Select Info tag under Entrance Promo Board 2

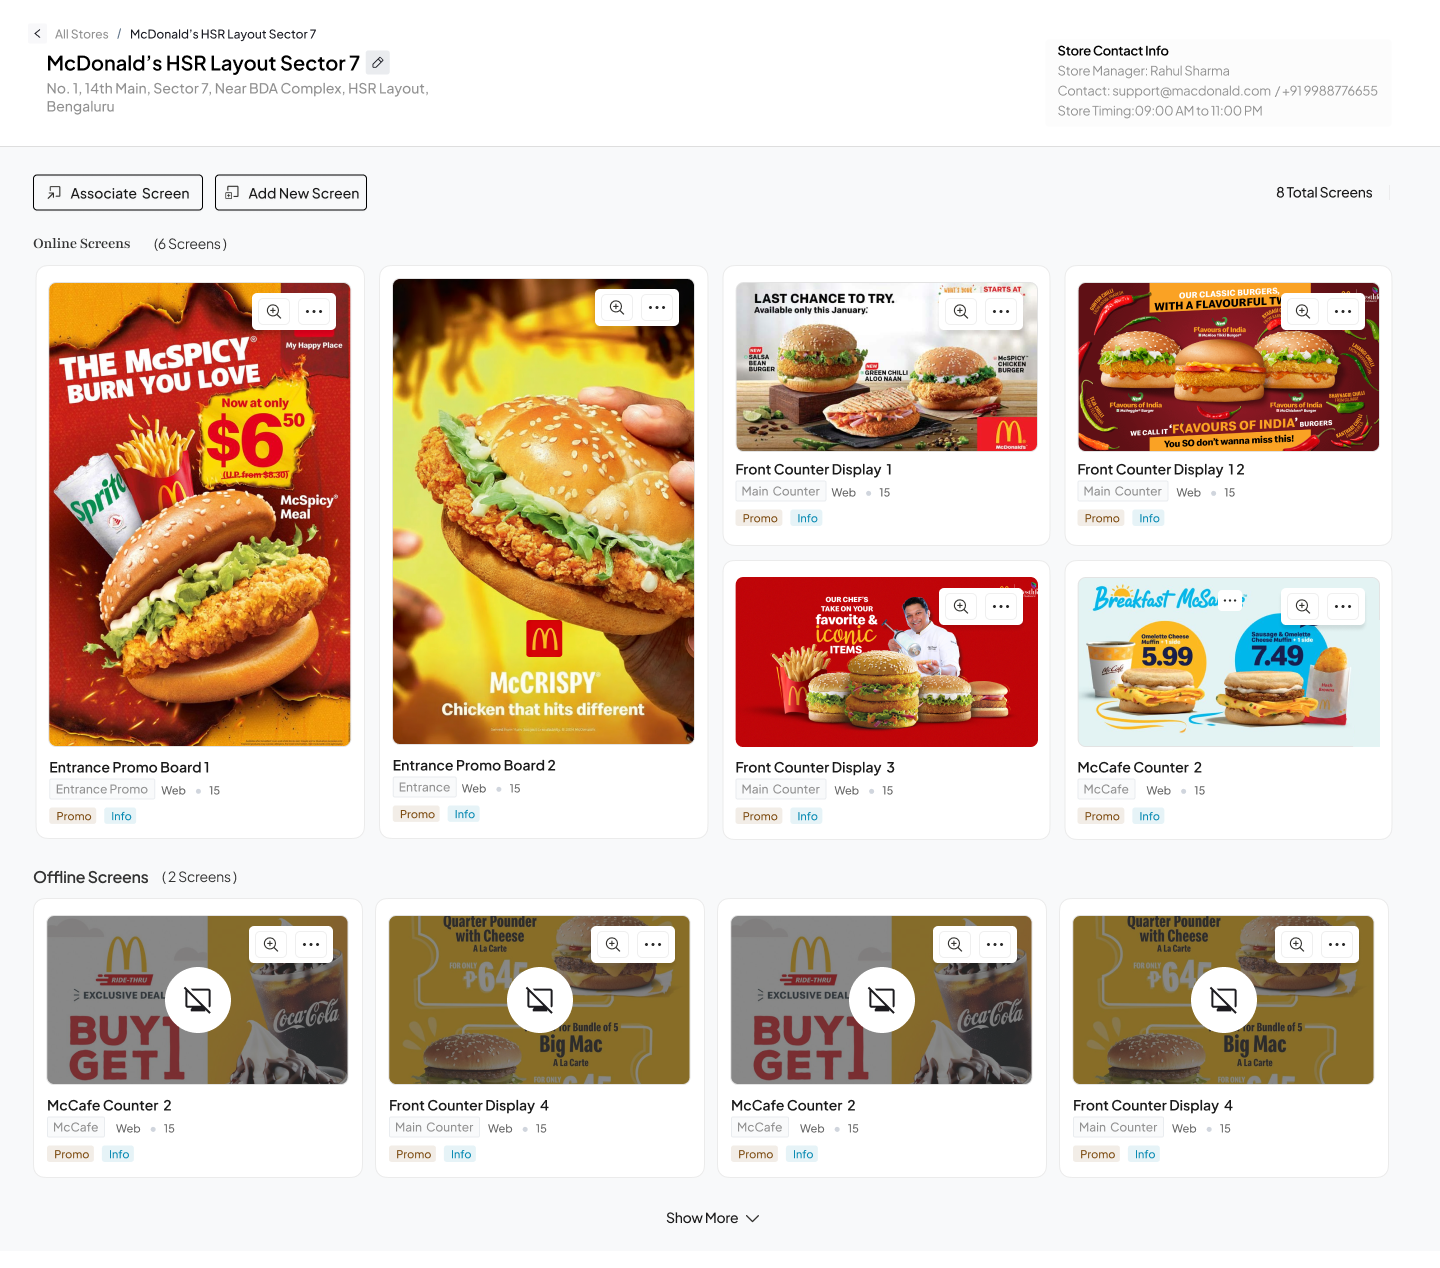pos(465,814)
